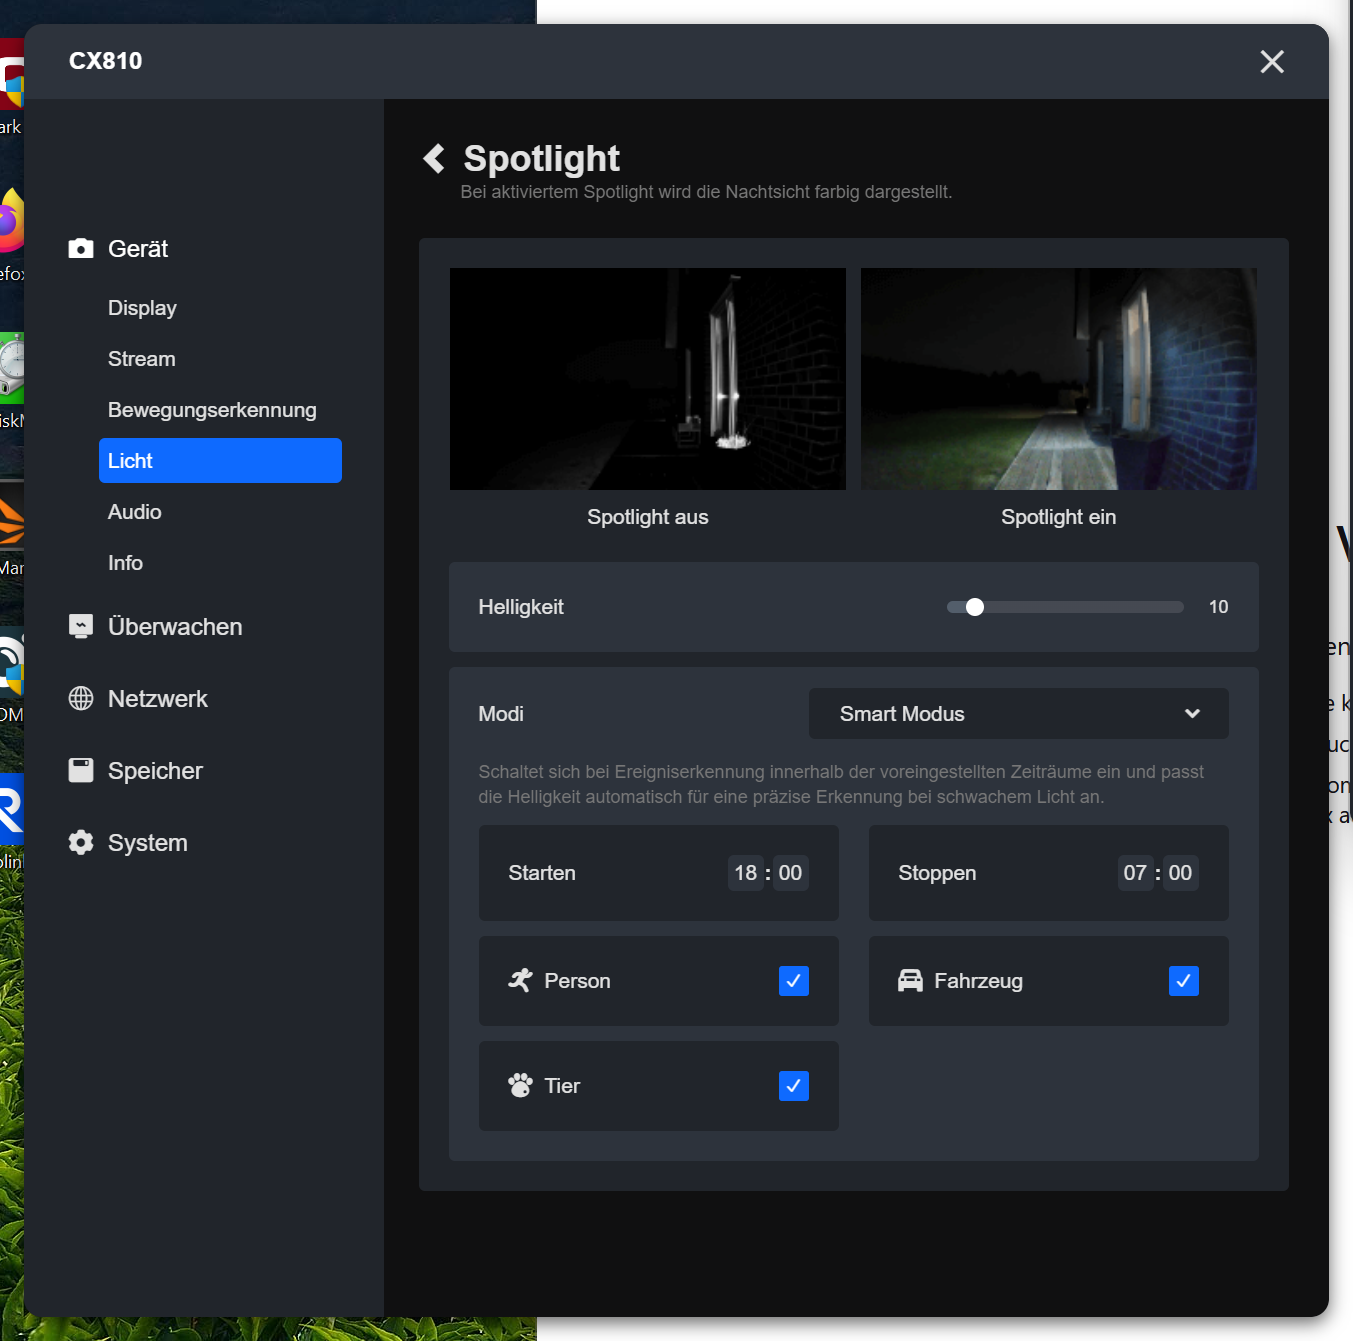Click the paw icon beside Tier
The width and height of the screenshot is (1353, 1341).
click(x=520, y=1086)
